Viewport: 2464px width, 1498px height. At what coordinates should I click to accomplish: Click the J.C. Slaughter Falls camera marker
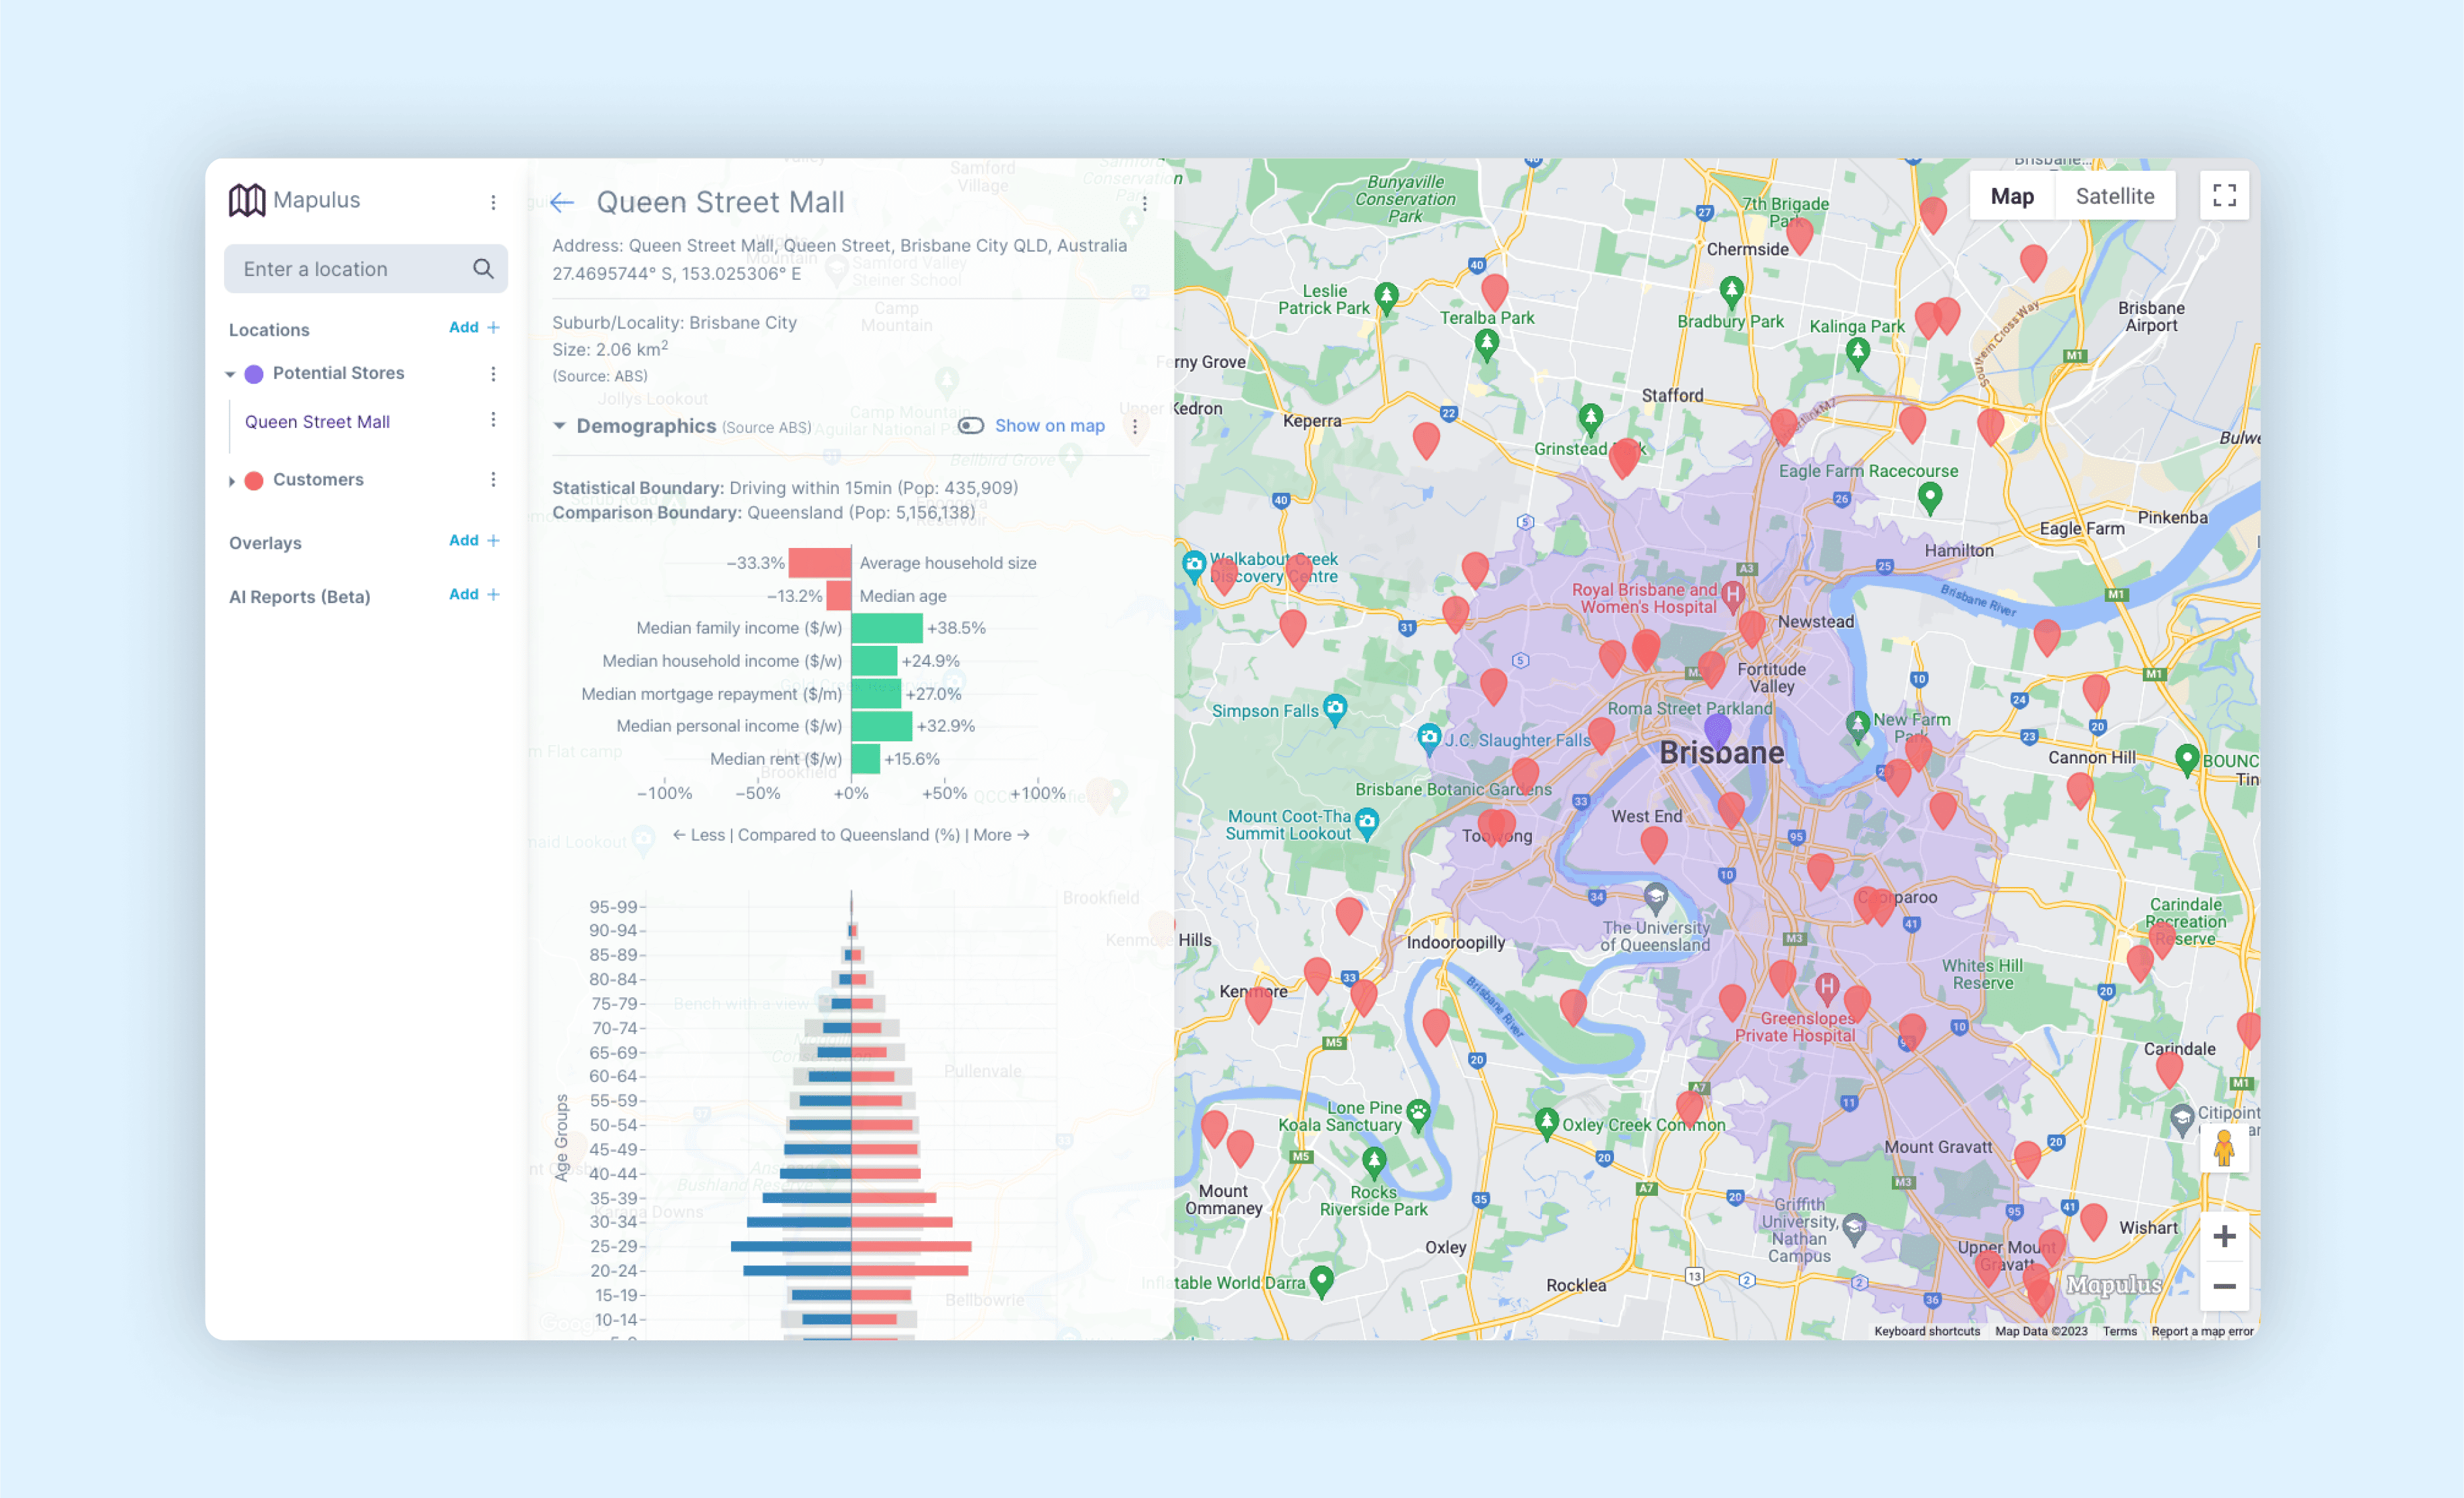pyautogui.click(x=1429, y=739)
